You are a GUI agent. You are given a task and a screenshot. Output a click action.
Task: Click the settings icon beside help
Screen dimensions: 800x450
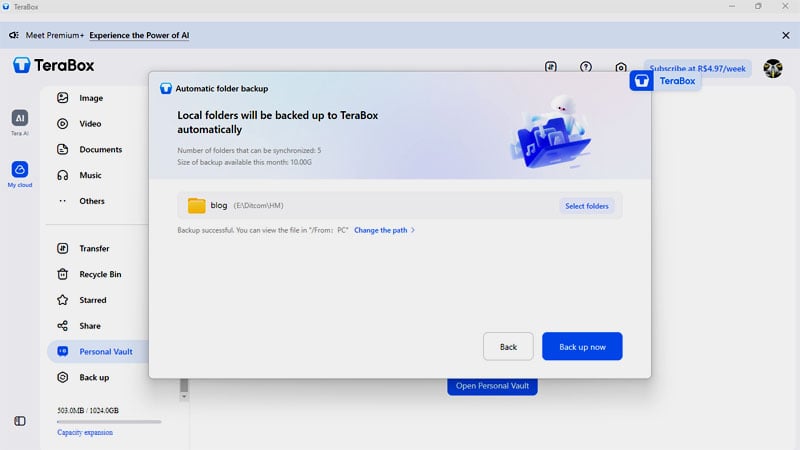click(621, 67)
